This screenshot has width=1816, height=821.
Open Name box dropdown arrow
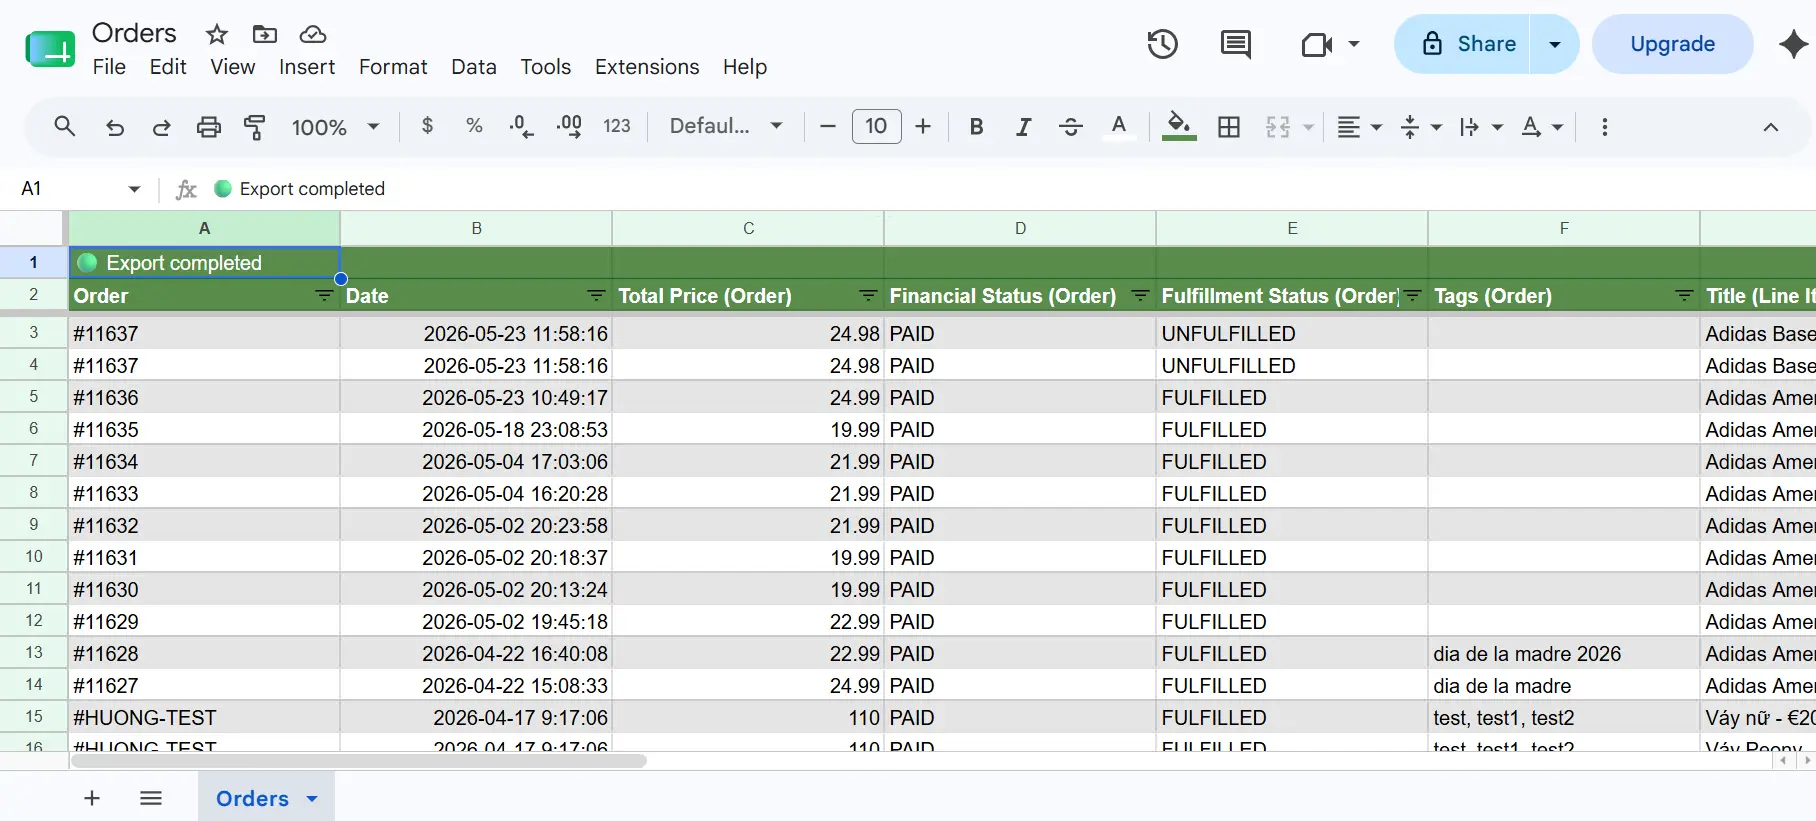[x=134, y=189]
